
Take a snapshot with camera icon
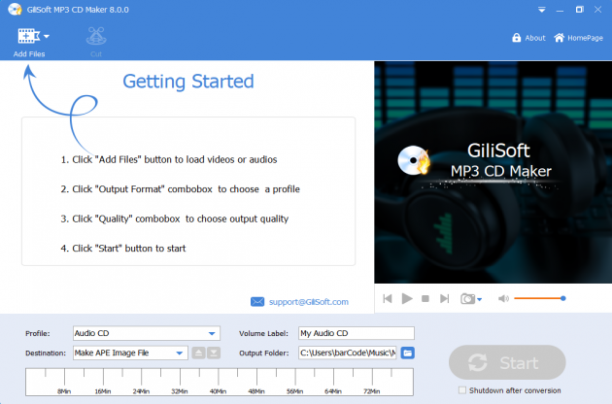pyautogui.click(x=467, y=299)
